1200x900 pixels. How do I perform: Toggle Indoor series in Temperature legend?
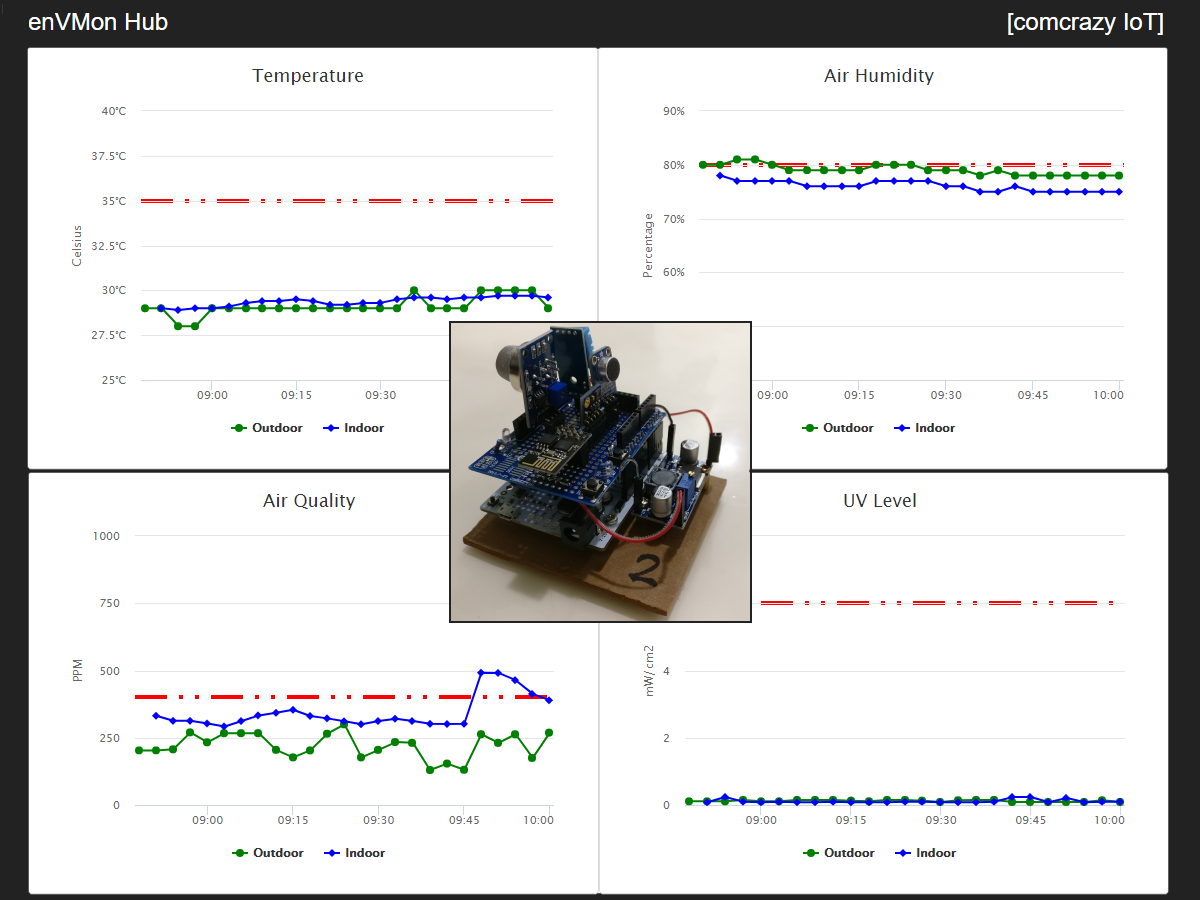click(x=355, y=428)
